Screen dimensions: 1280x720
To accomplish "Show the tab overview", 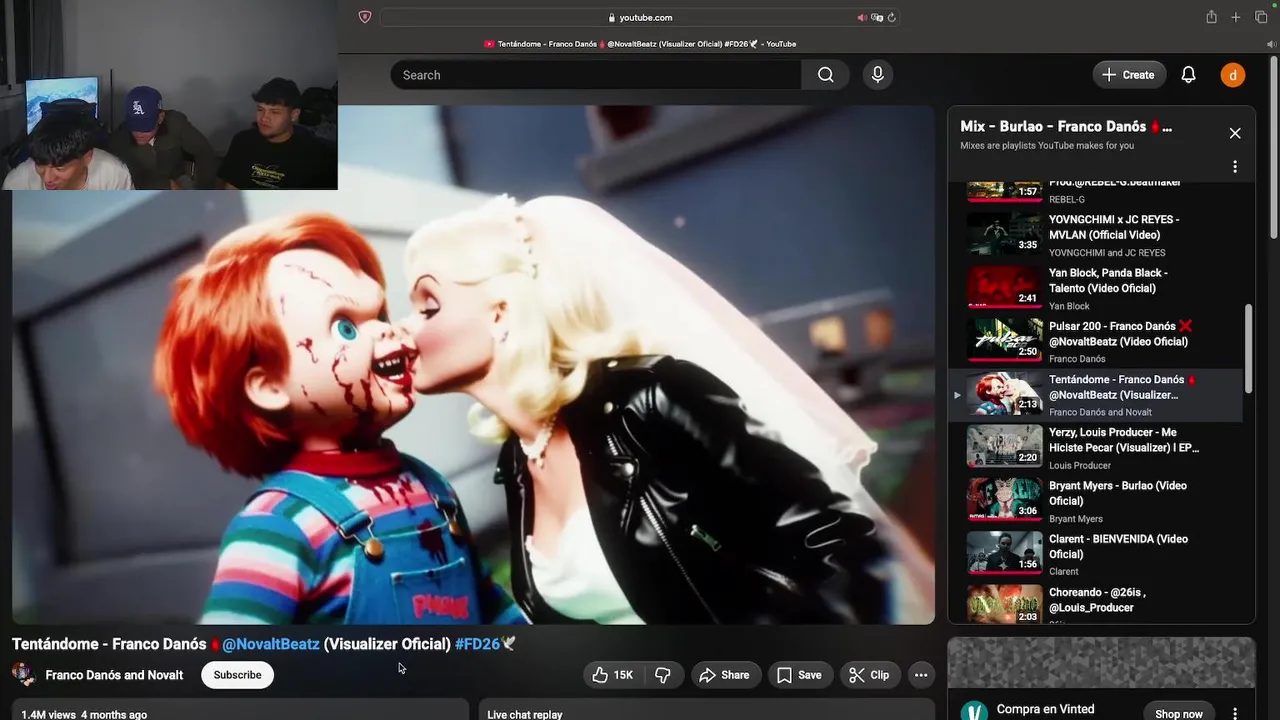I will [x=1261, y=17].
